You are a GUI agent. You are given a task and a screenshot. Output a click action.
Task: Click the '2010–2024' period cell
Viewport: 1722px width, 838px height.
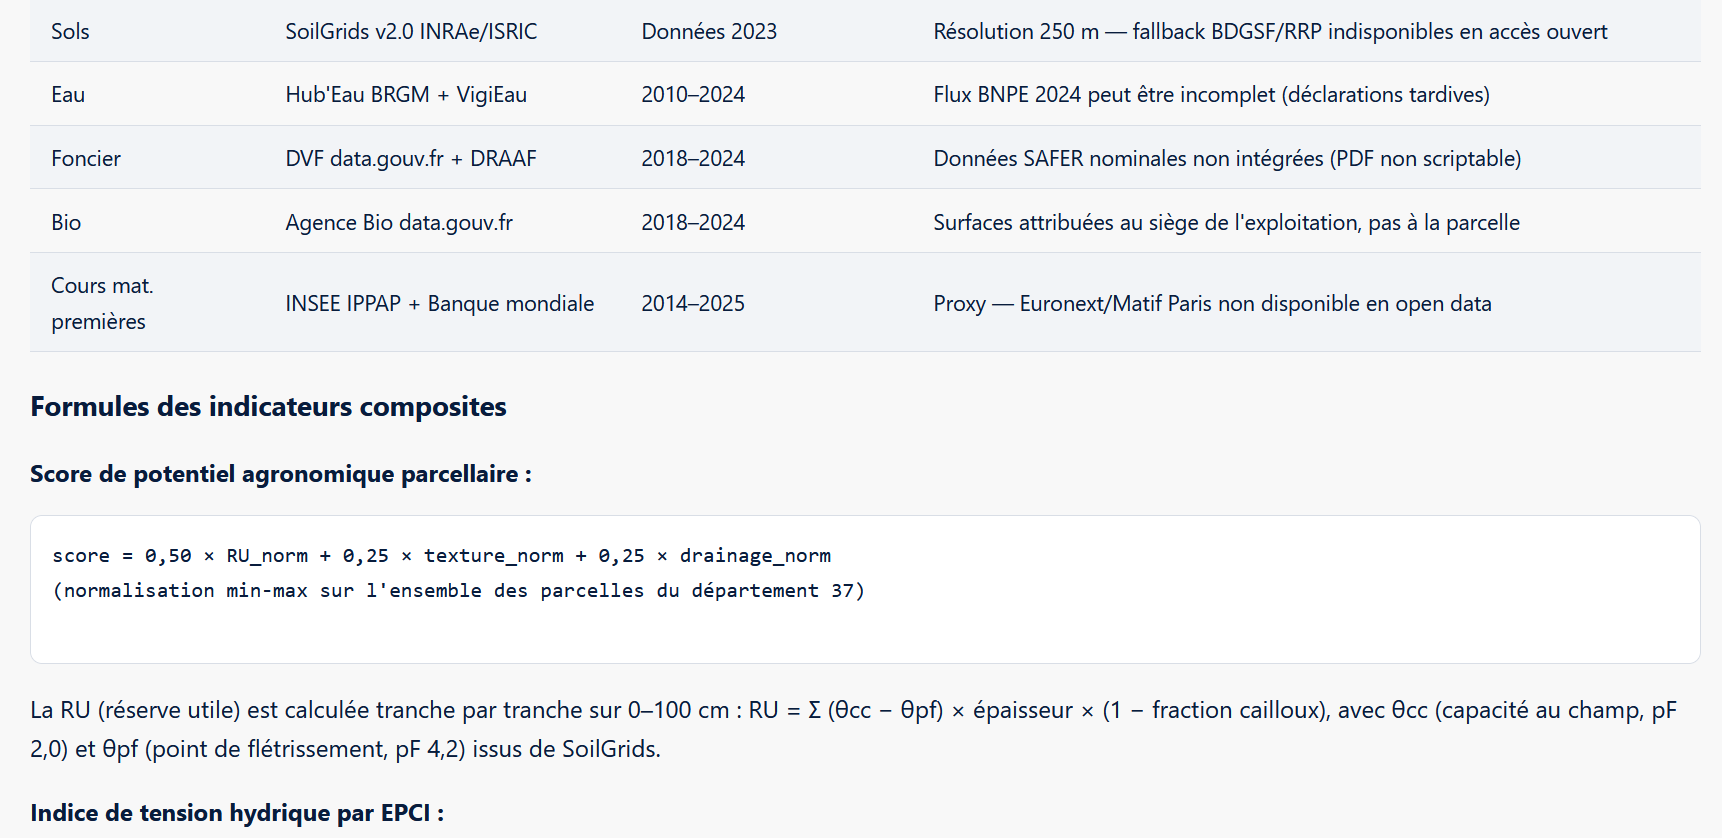point(693,95)
